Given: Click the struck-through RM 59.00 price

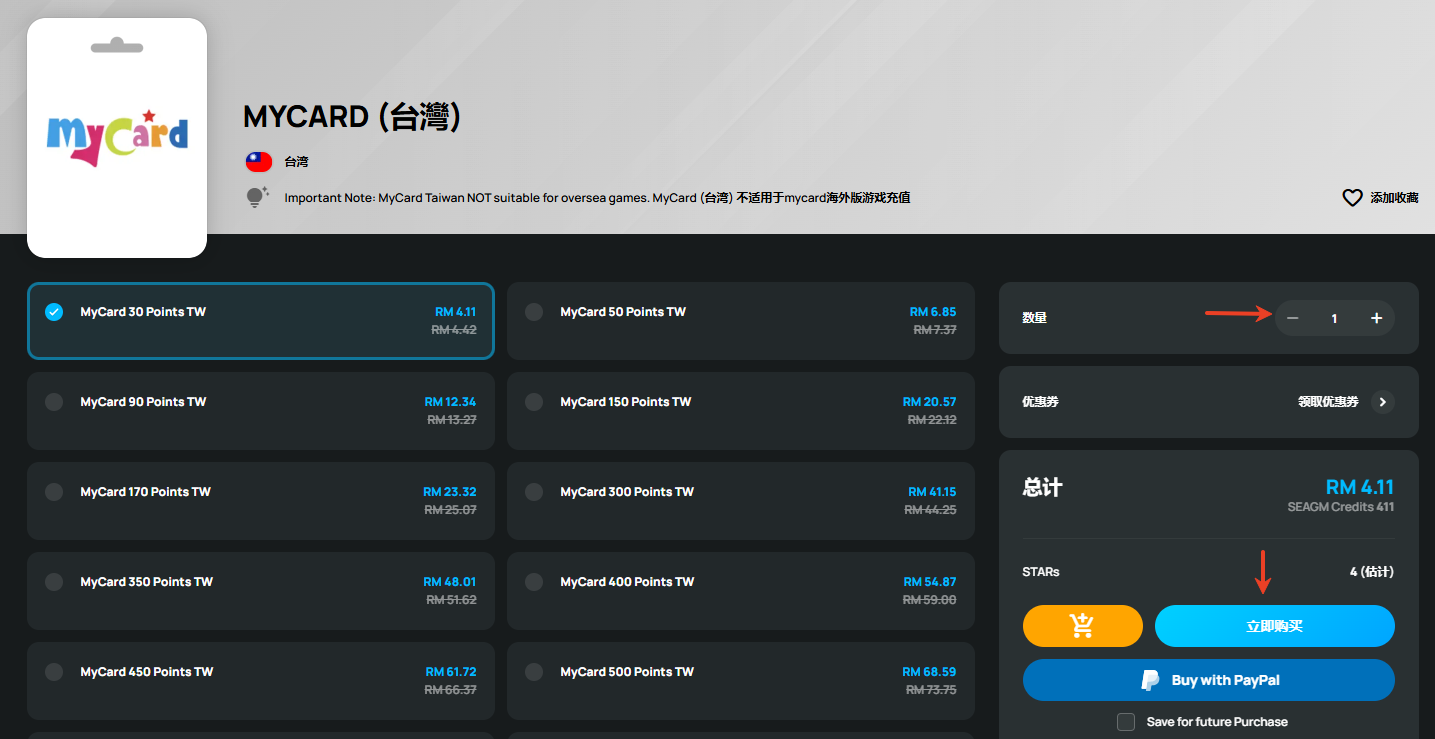Looking at the screenshot, I should tap(929, 600).
